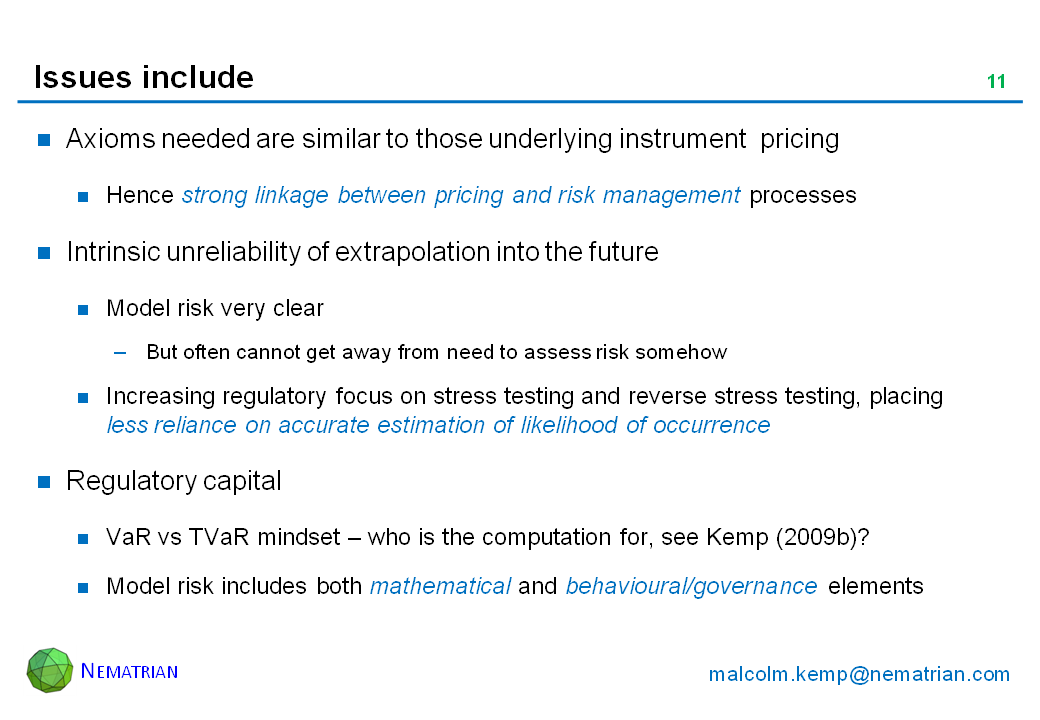Image resolution: width=1040 pixels, height=720 pixels.
Task: Open the malcolm.kemp@nematrian.com email link
Action: coord(859,674)
